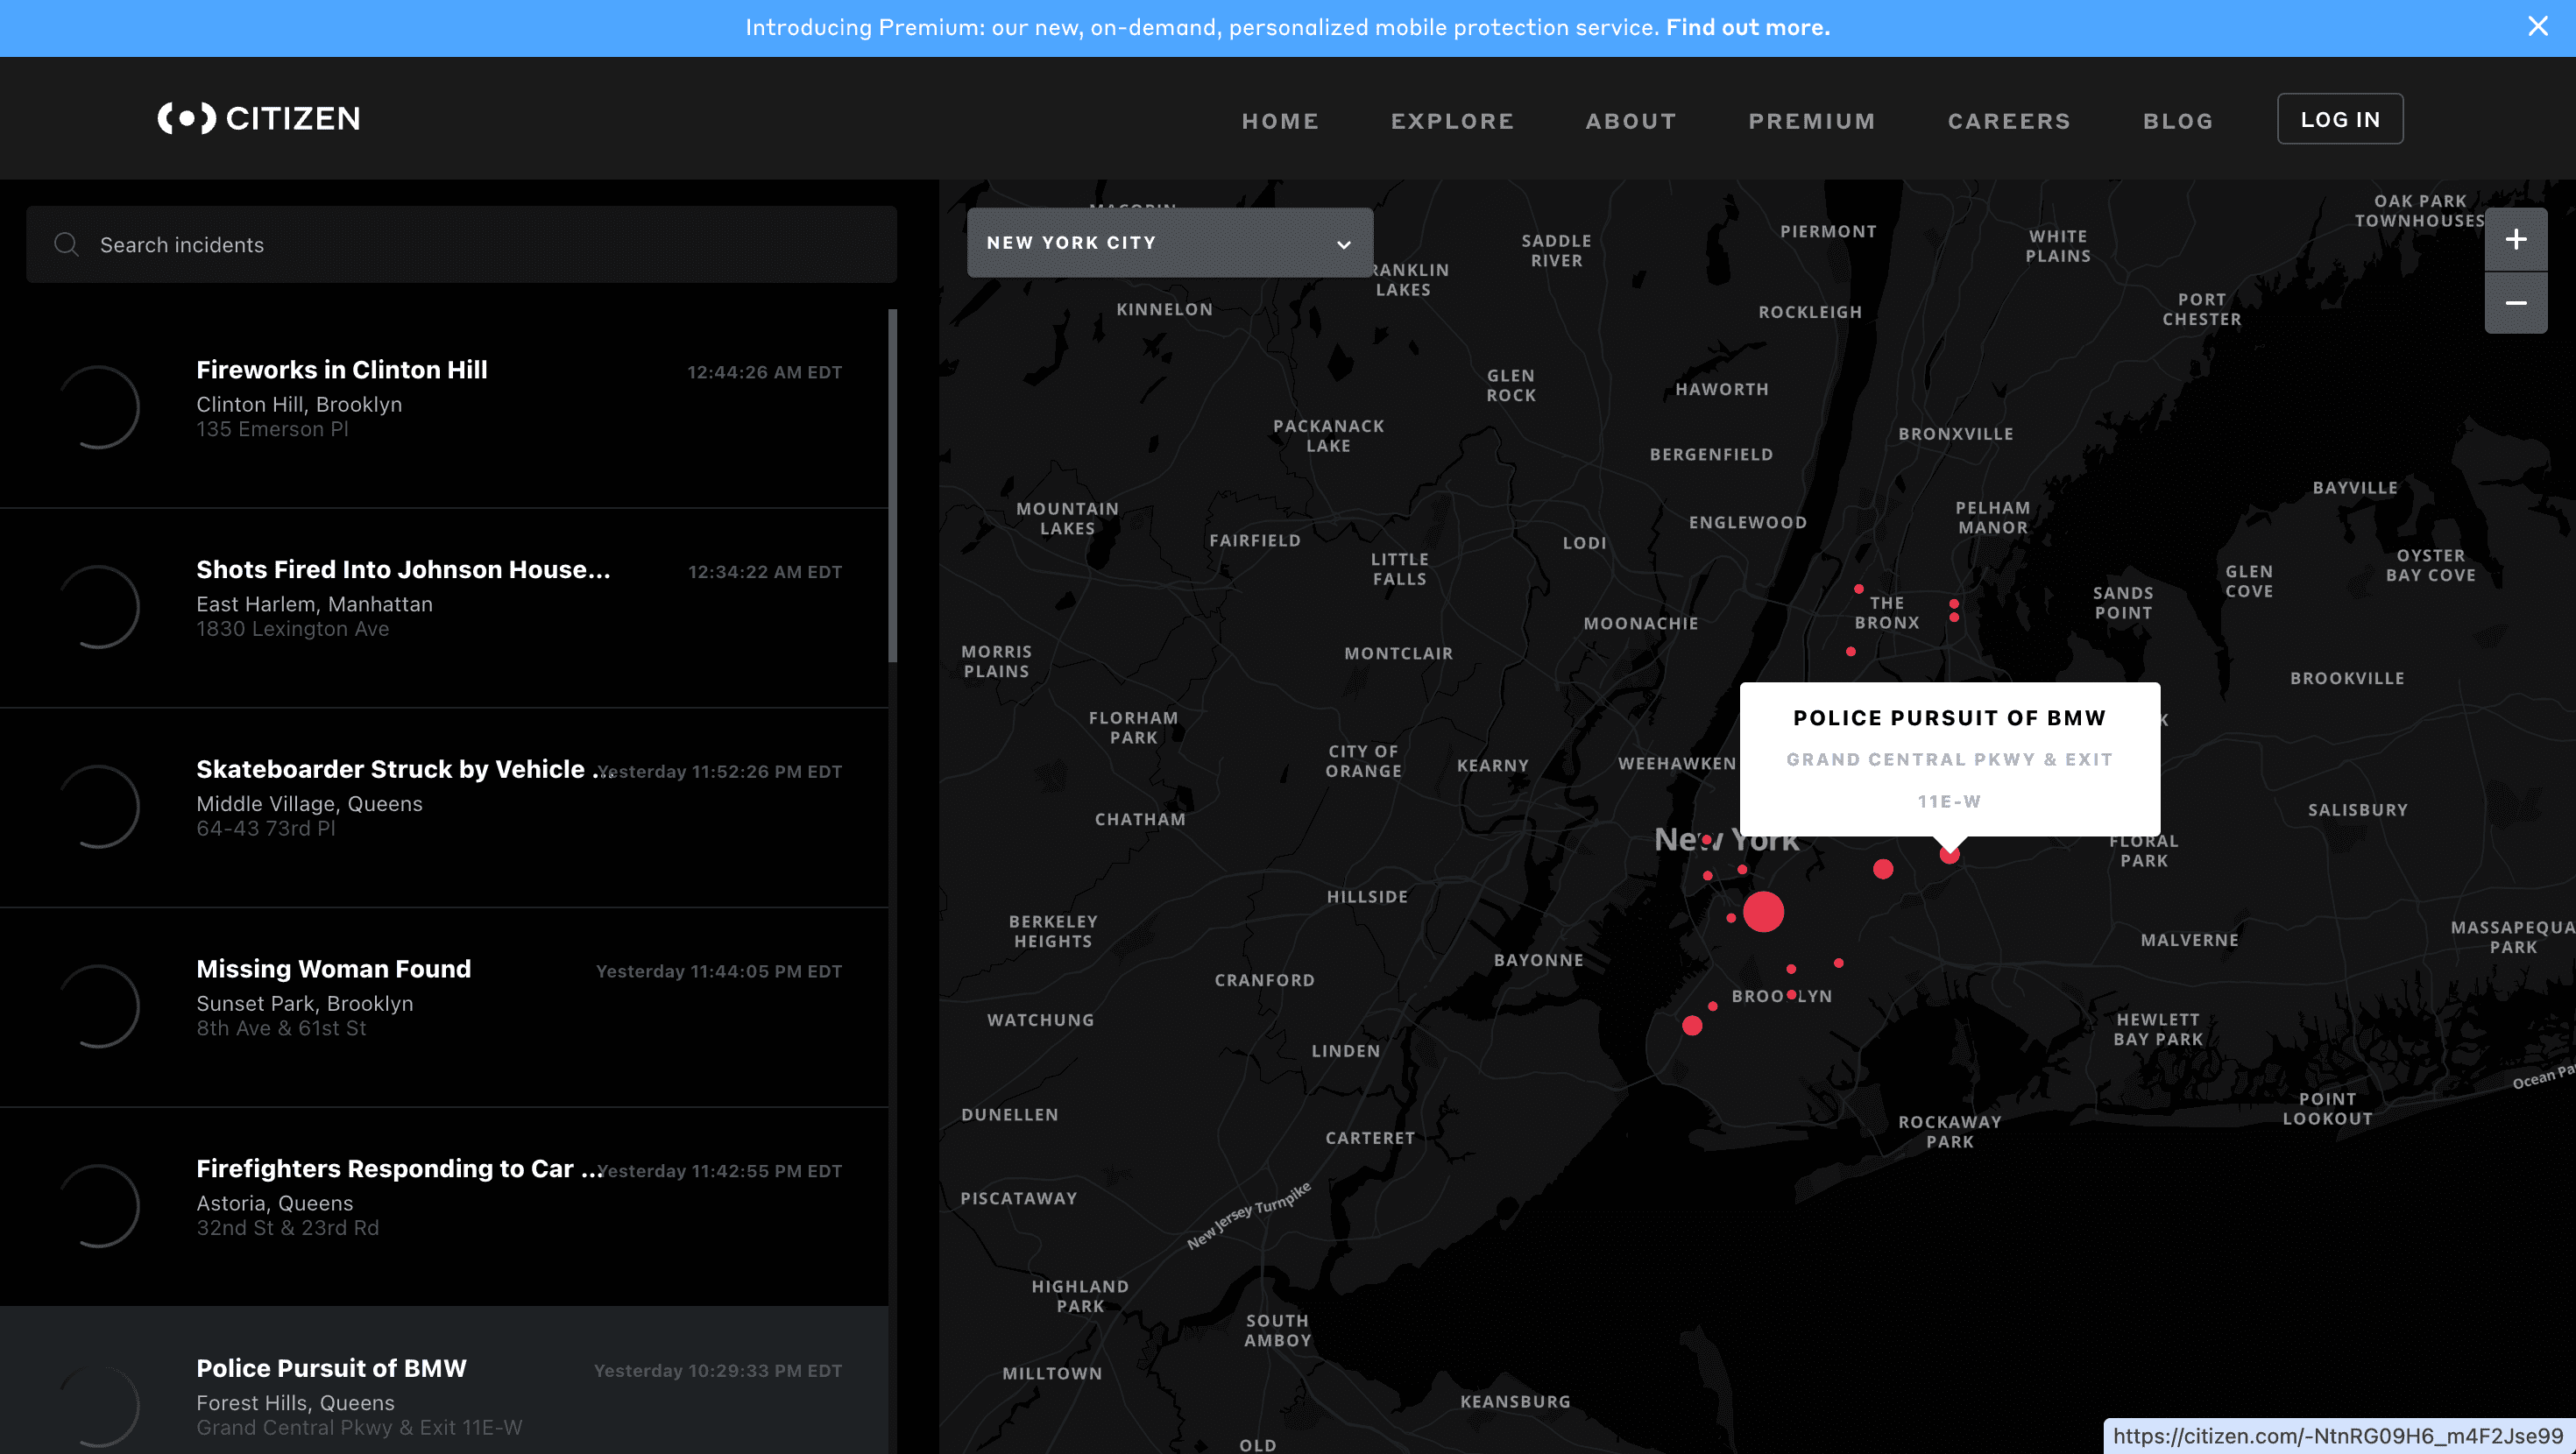Click the 12:34:22 AM EDT timestamp

764,572
